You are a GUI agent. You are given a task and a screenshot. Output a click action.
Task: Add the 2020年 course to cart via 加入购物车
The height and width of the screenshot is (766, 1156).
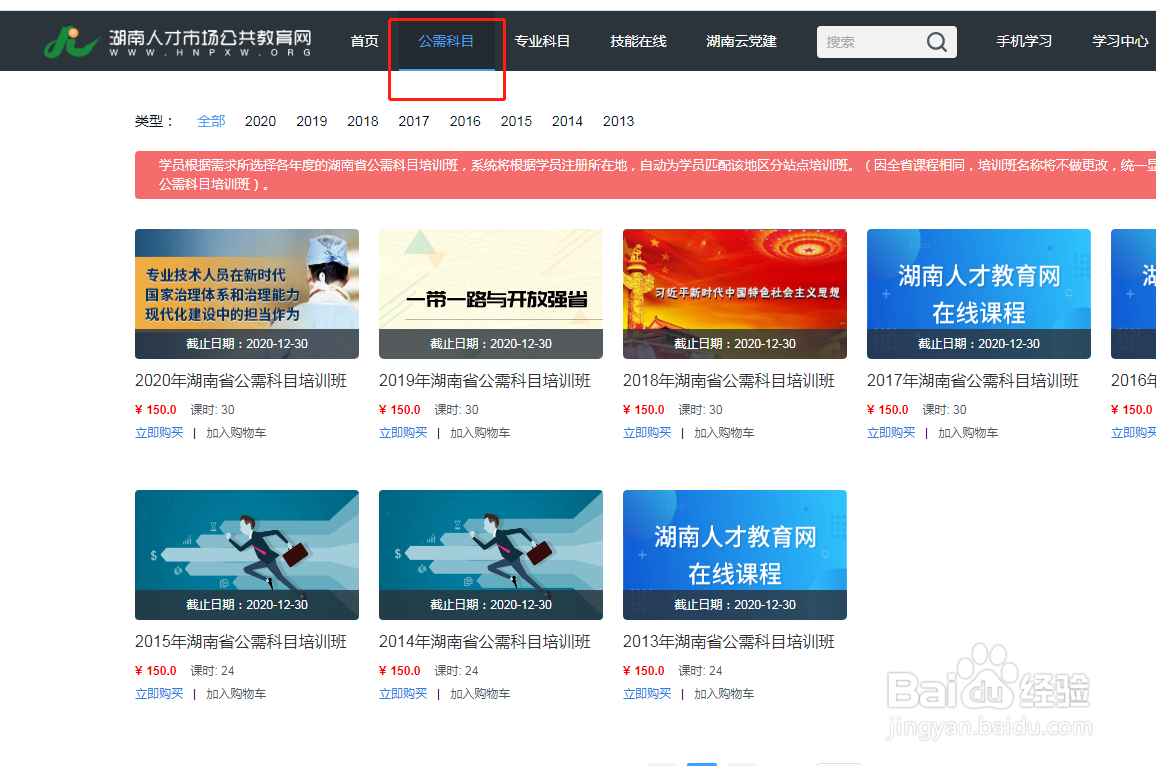[236, 433]
